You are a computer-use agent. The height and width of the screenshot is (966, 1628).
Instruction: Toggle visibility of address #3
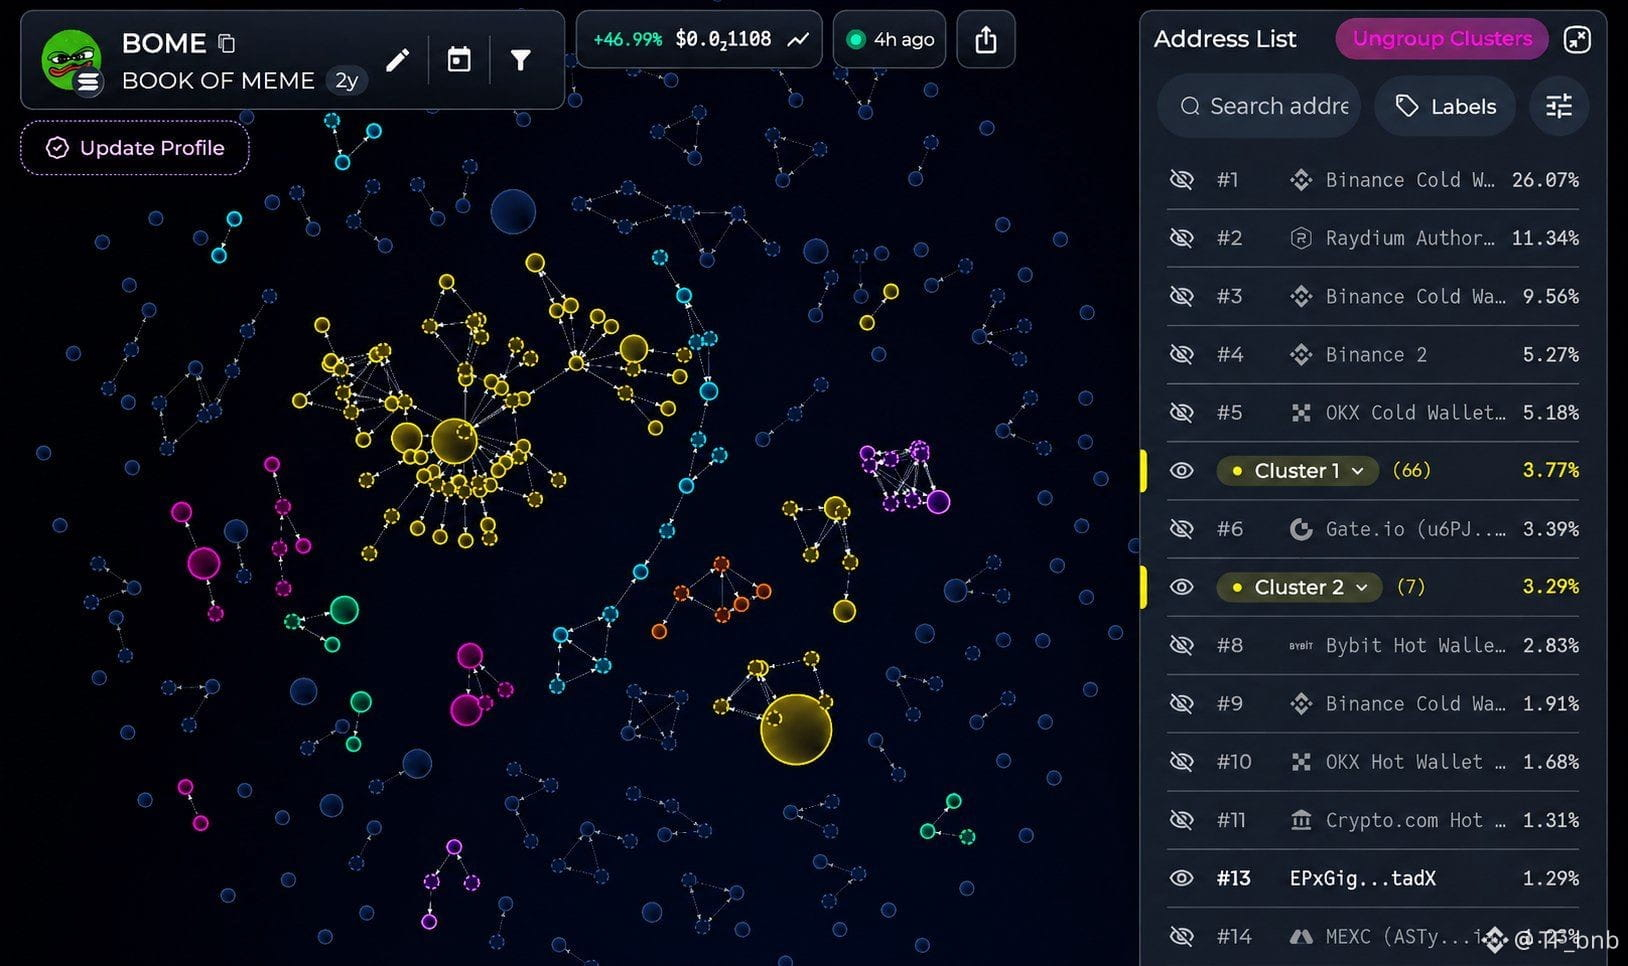pyautogui.click(x=1181, y=296)
